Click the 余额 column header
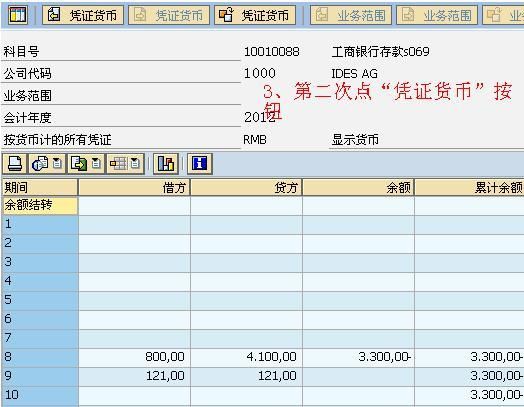524x407 pixels. (358, 187)
